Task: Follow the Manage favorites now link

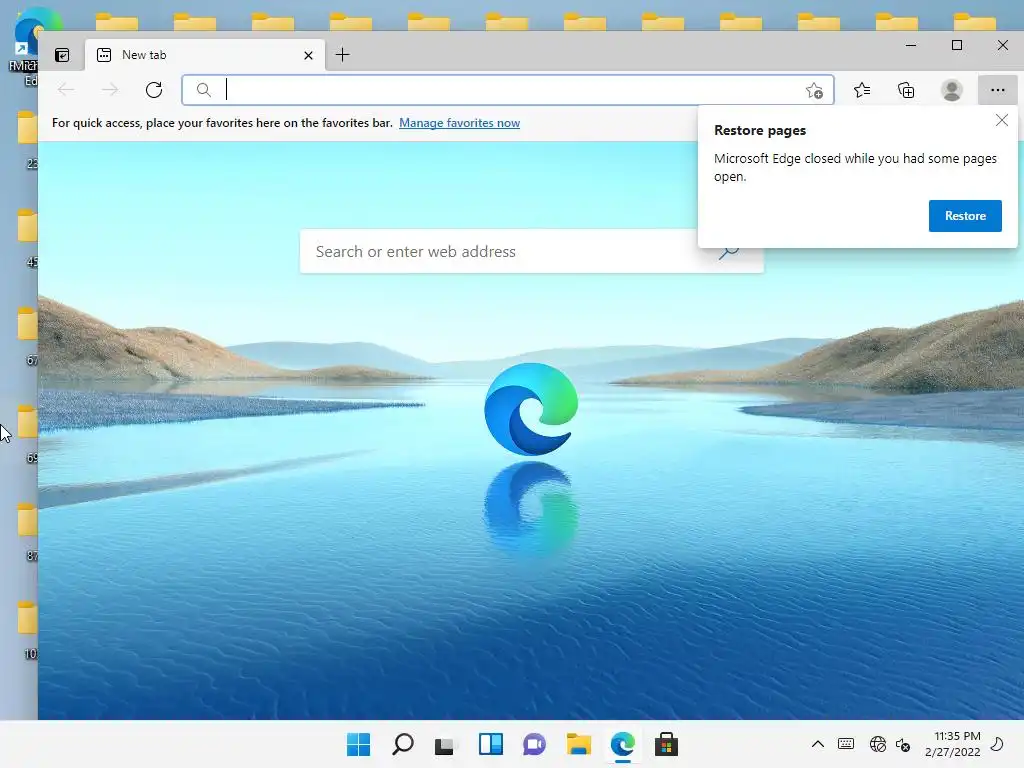Action: tap(459, 123)
